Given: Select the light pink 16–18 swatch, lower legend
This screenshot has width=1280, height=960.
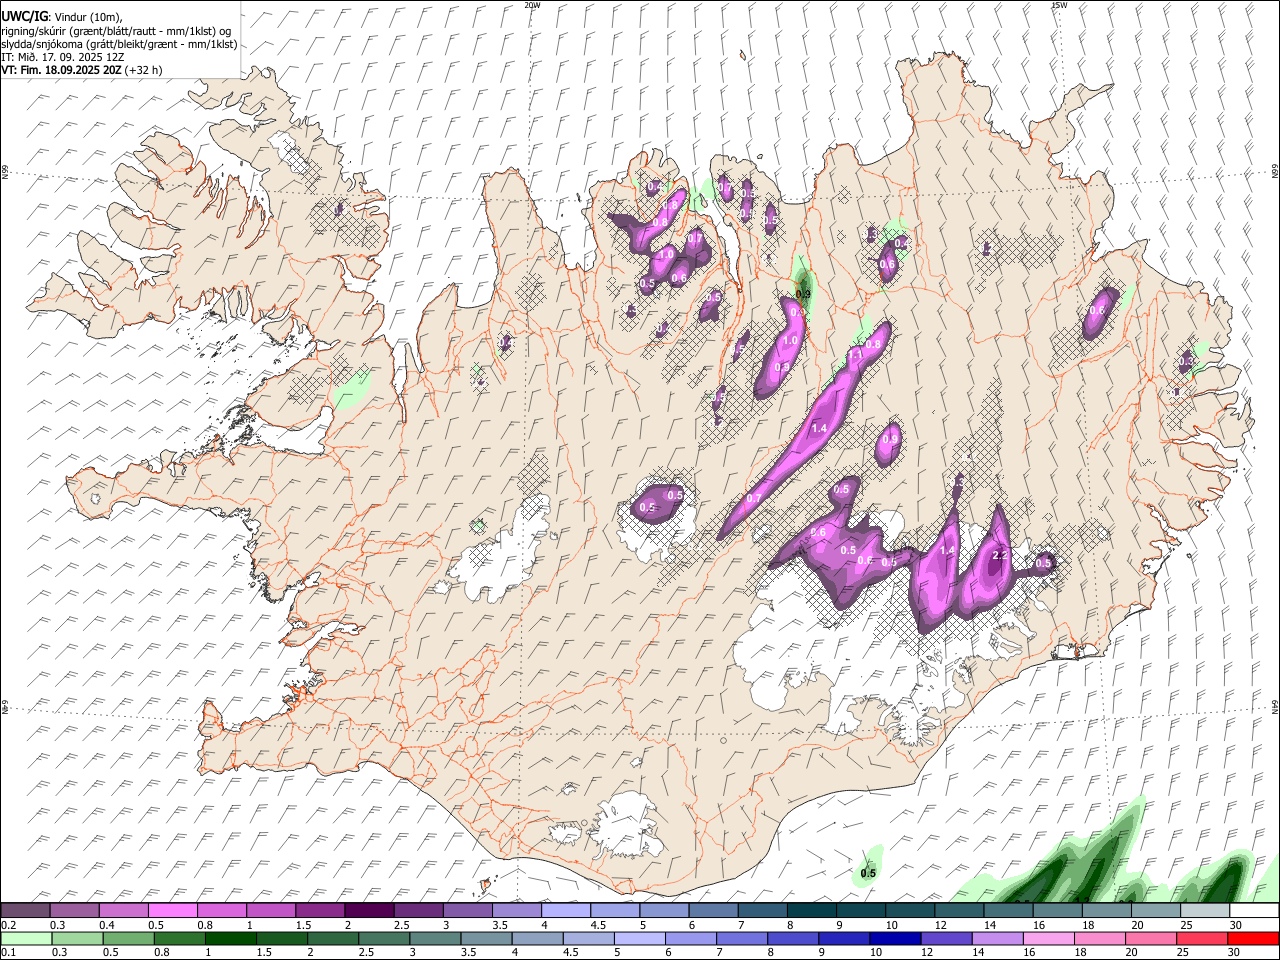Looking at the screenshot, I should (x=1049, y=938).
